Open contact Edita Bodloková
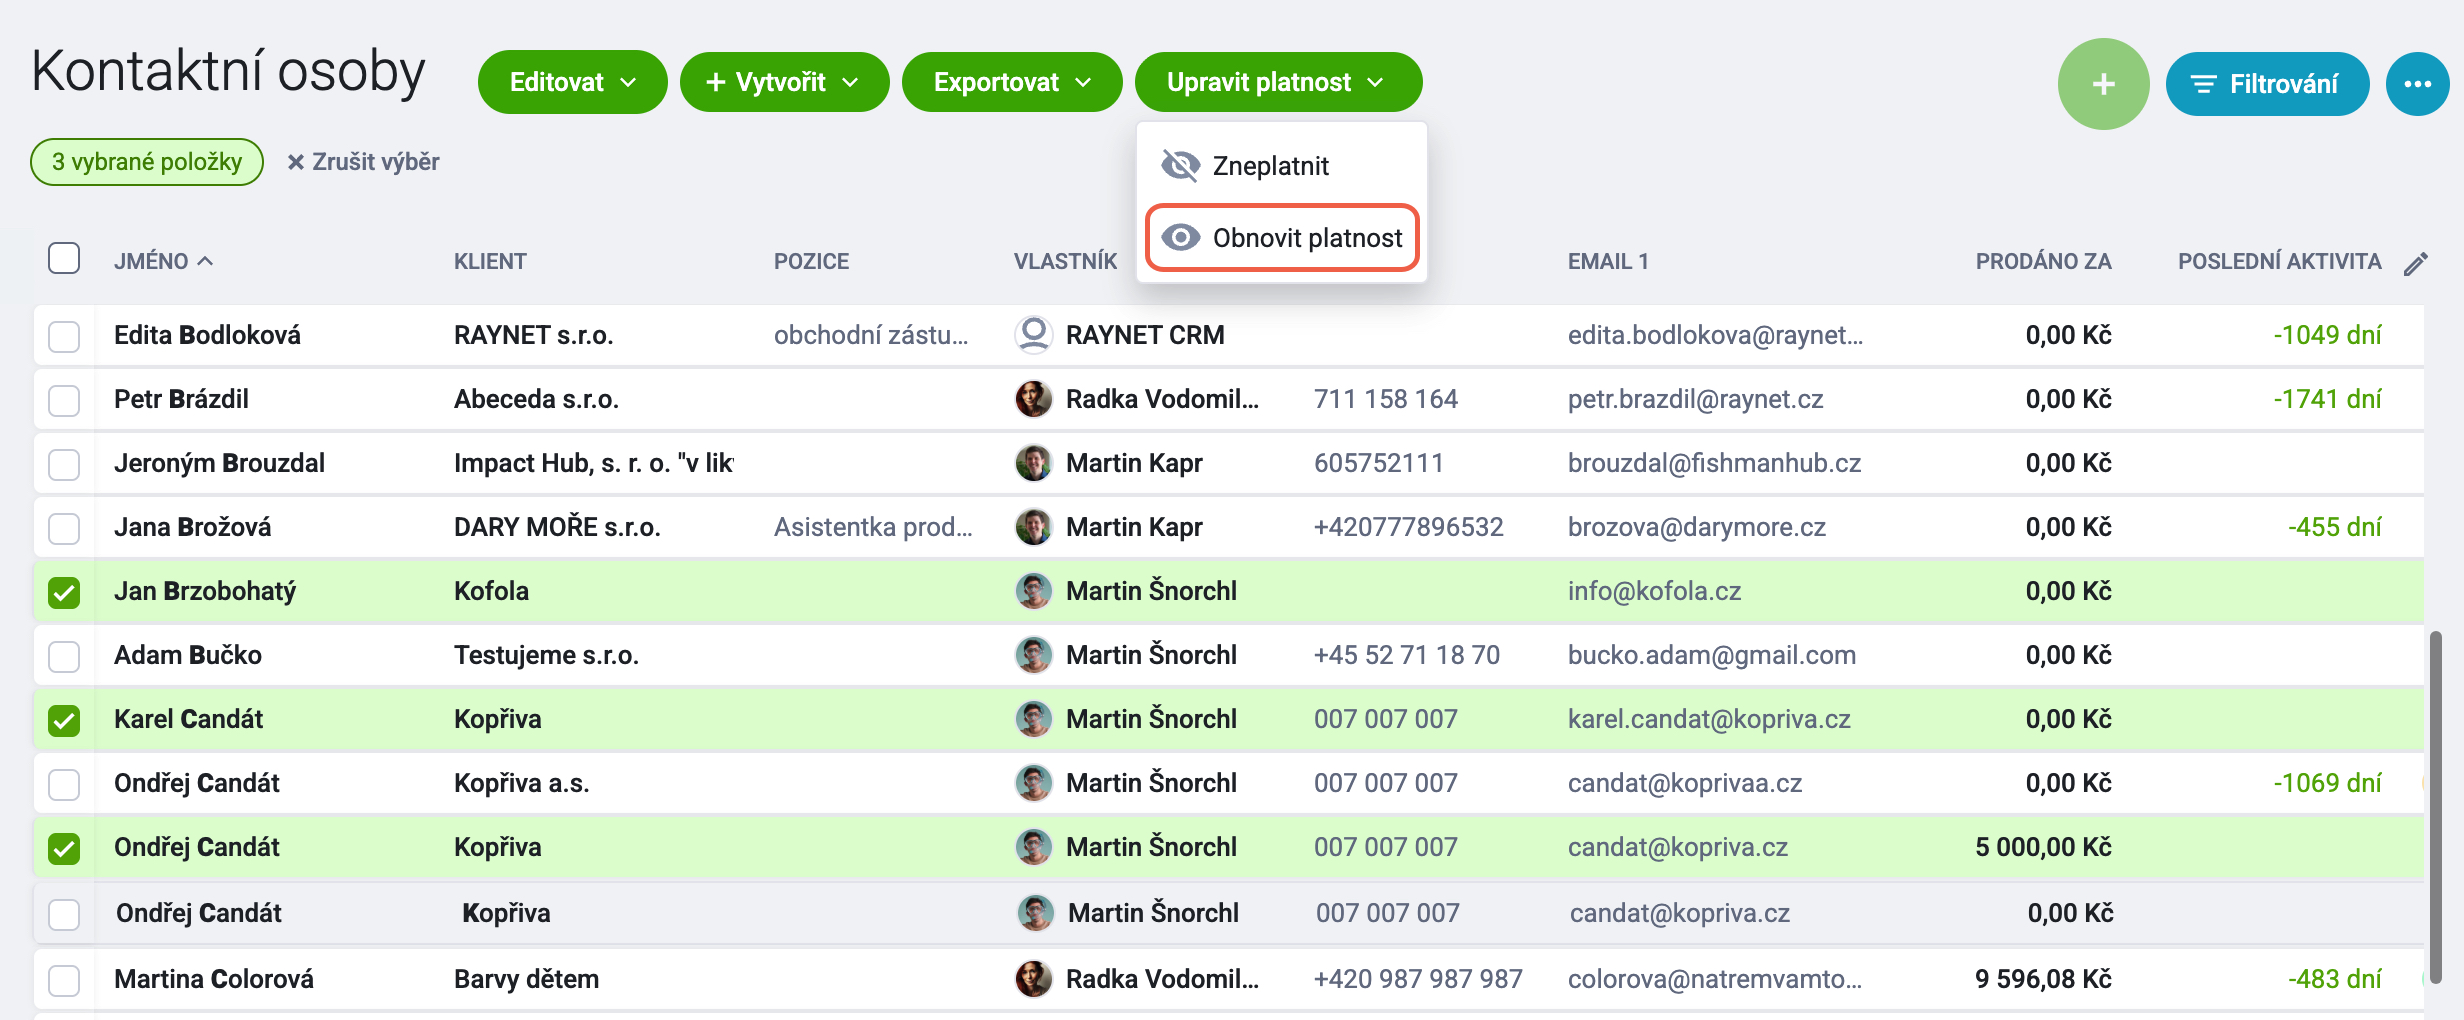The image size is (2464, 1020). click(207, 335)
